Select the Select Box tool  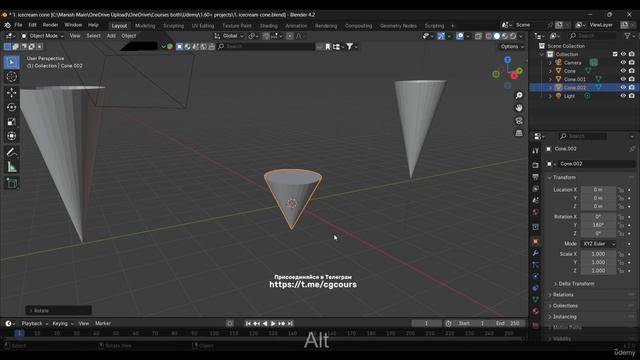click(x=11, y=62)
